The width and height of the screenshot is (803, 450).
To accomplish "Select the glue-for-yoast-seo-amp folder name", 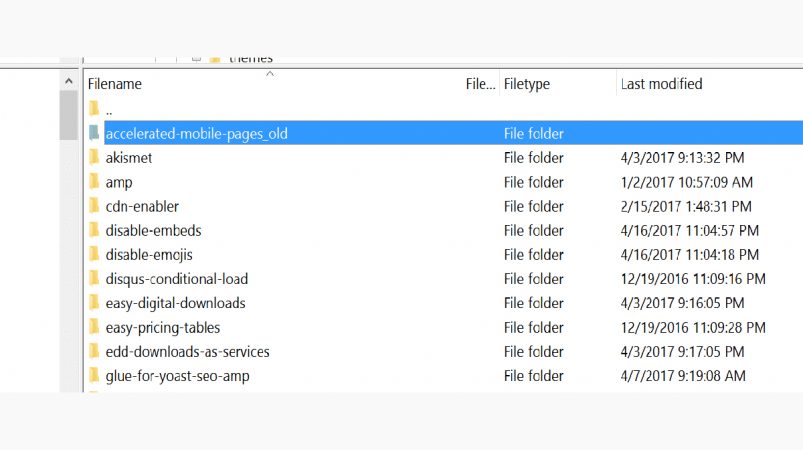I will pyautogui.click(x=177, y=376).
